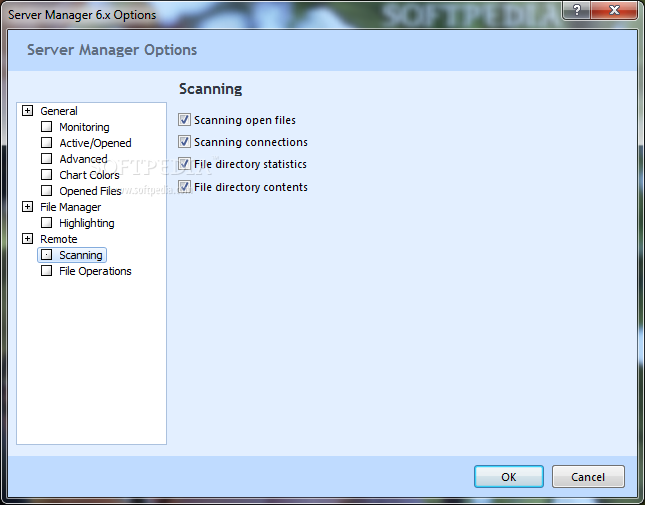Select Opened Files in the tree
The image size is (645, 505).
tap(90, 191)
